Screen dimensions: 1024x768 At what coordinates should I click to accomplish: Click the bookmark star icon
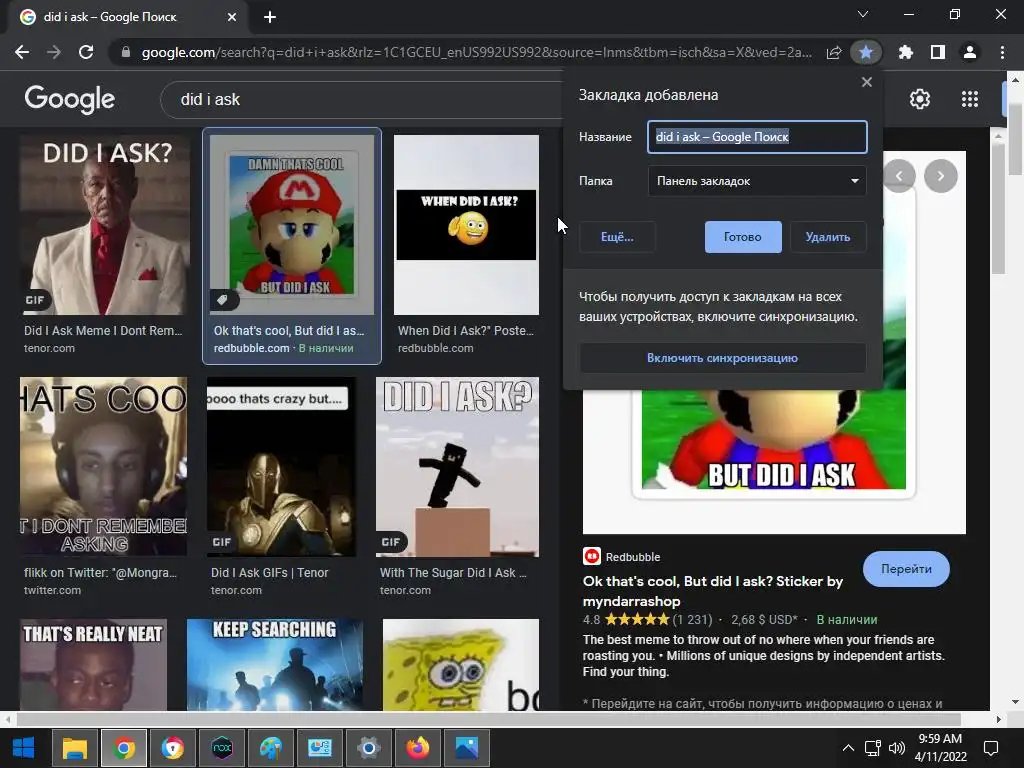866,52
